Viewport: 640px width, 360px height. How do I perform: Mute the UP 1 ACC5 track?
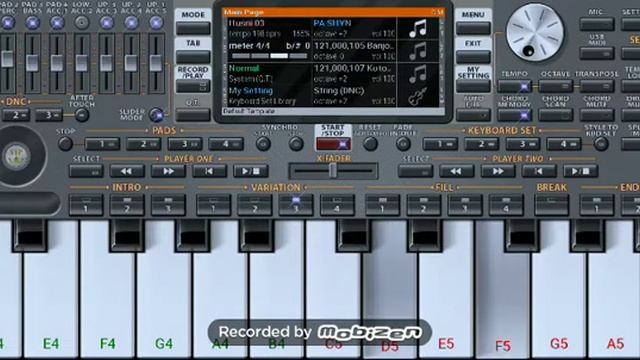point(156,23)
